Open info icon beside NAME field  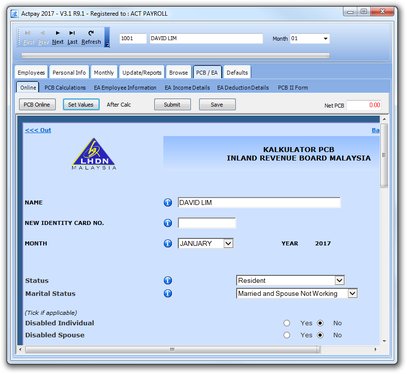[x=168, y=202]
